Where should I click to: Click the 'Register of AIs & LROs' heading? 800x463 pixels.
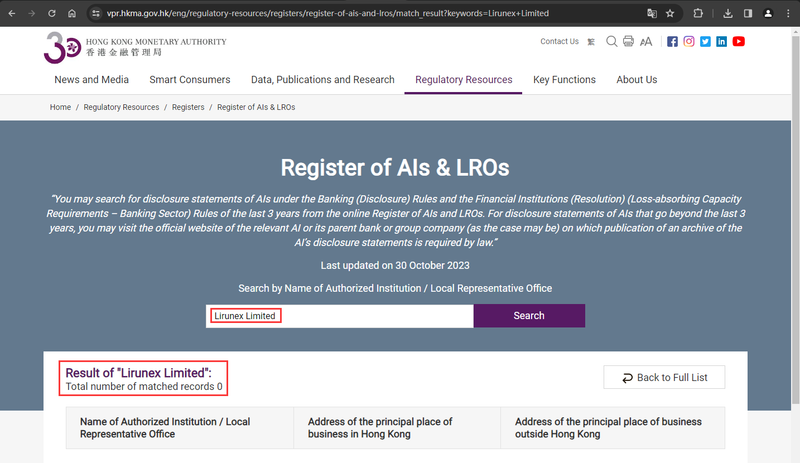click(x=395, y=168)
